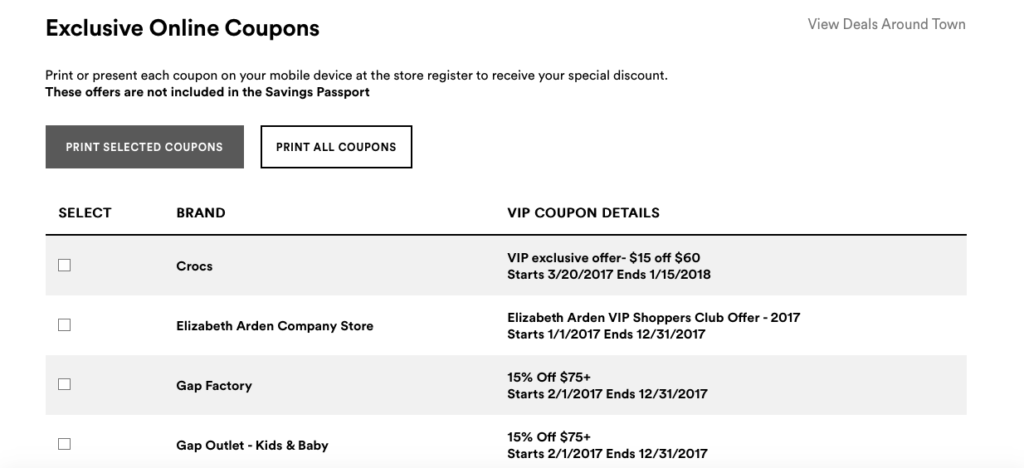This screenshot has height=468, width=1024.
Task: Click the VIP COUPON DETAILS column header
Action: pos(583,213)
